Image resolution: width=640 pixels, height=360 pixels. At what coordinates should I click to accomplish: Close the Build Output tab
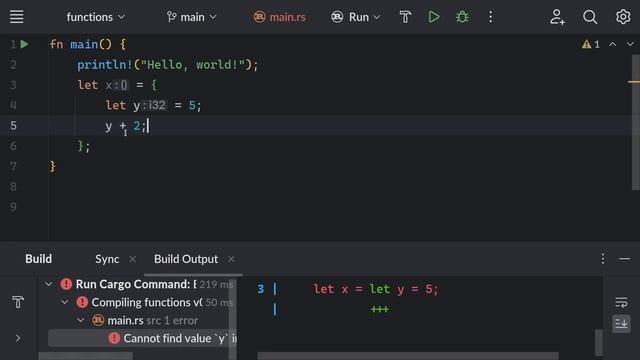click(x=231, y=259)
